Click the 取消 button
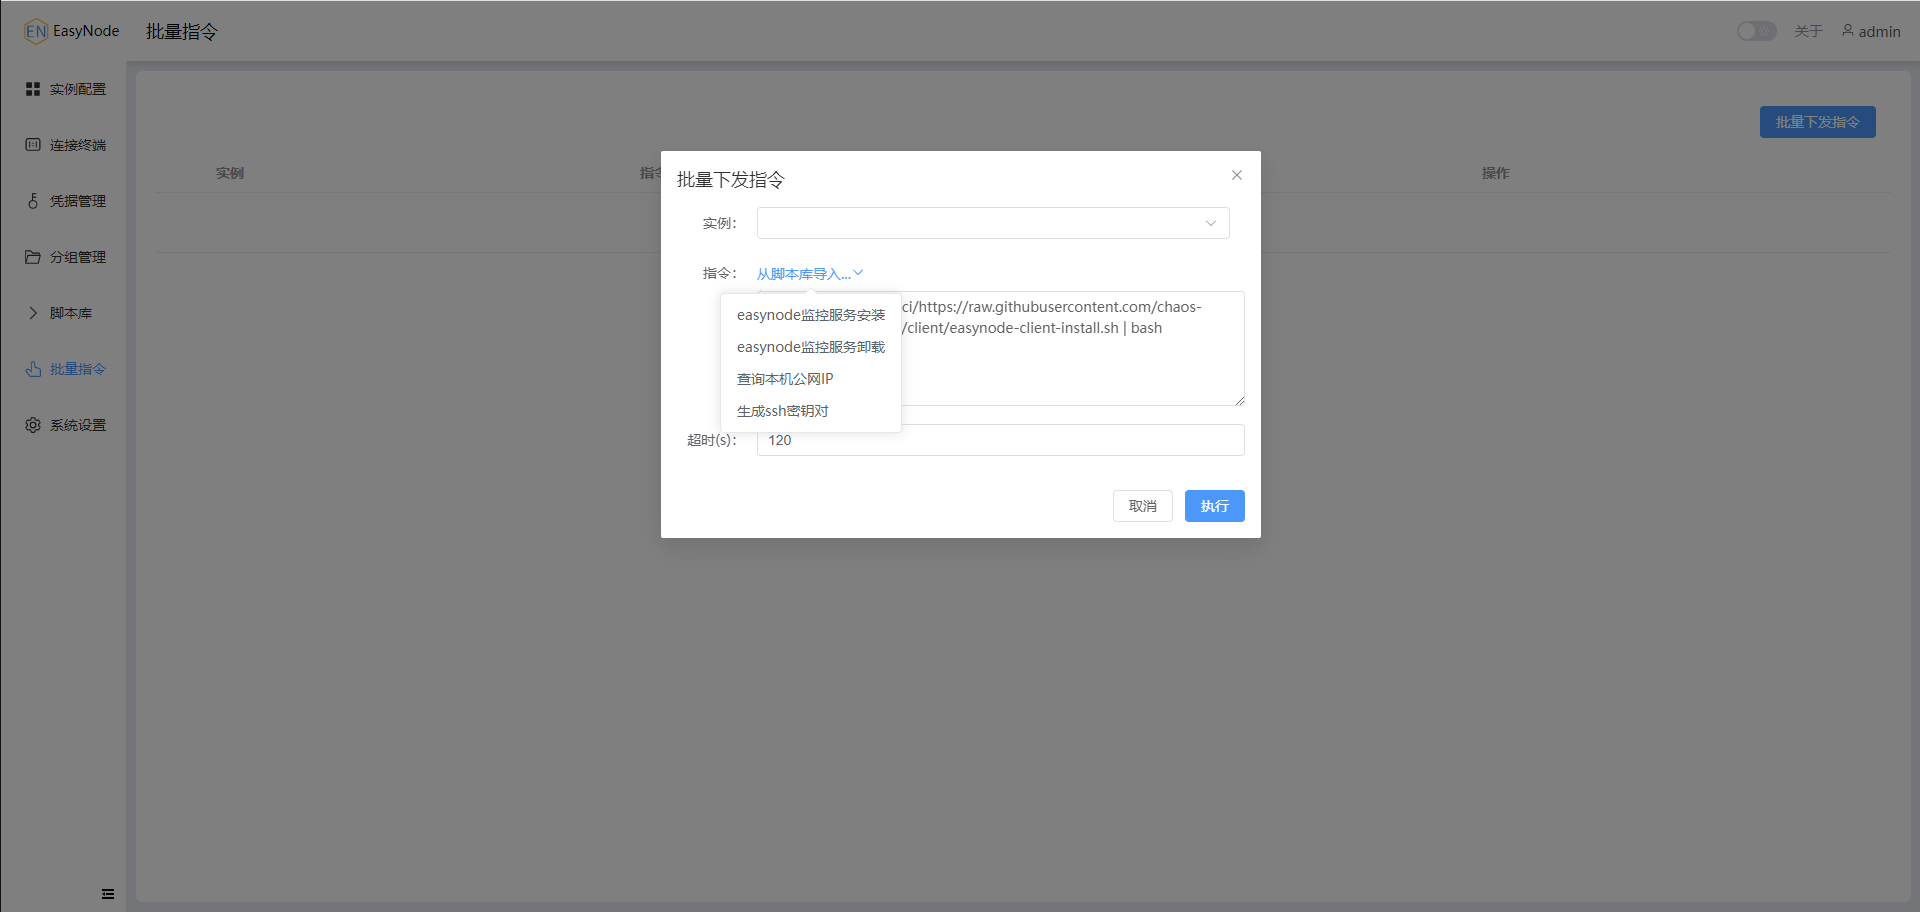The height and width of the screenshot is (912, 1920). pyautogui.click(x=1142, y=506)
